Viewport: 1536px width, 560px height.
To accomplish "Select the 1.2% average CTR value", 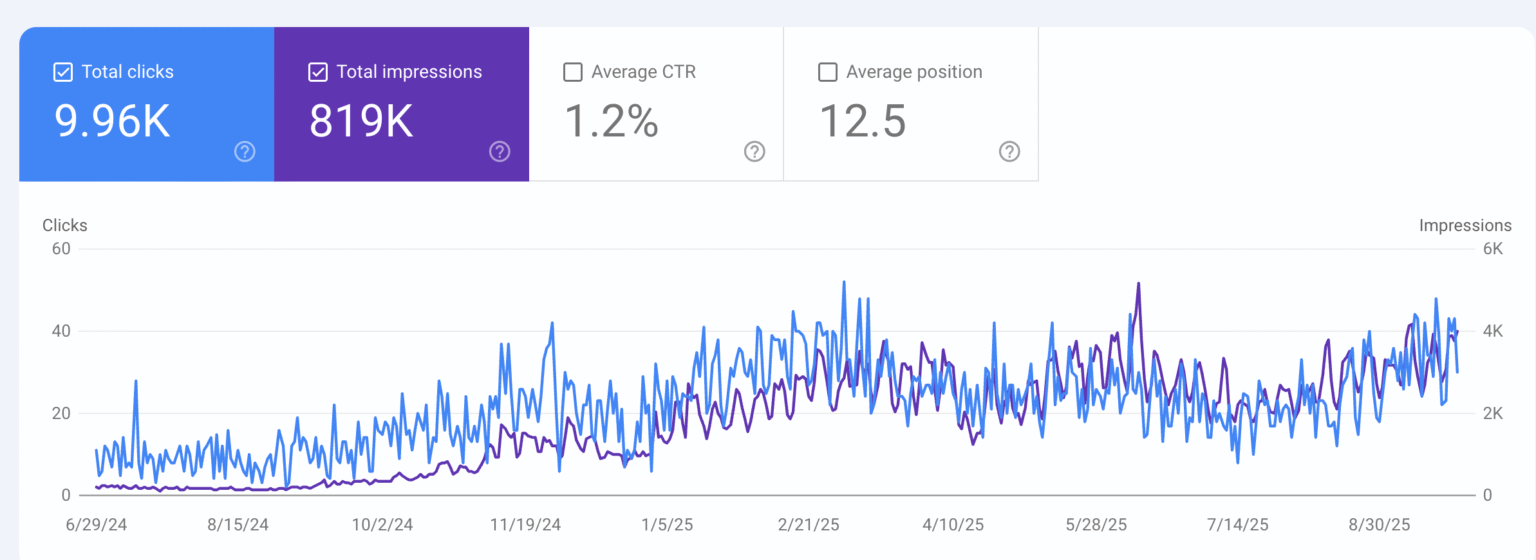I will tap(611, 121).
